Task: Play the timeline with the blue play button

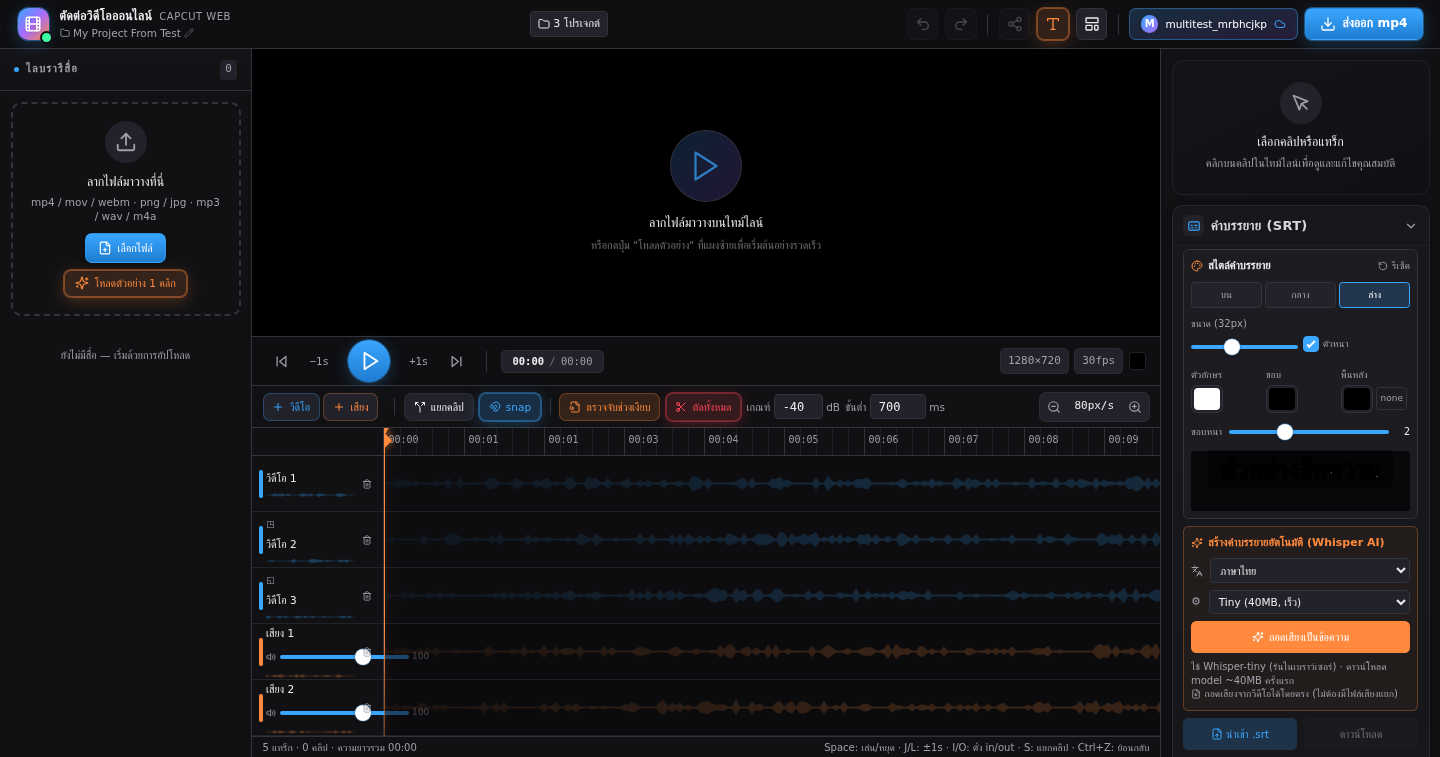Action: [369, 361]
